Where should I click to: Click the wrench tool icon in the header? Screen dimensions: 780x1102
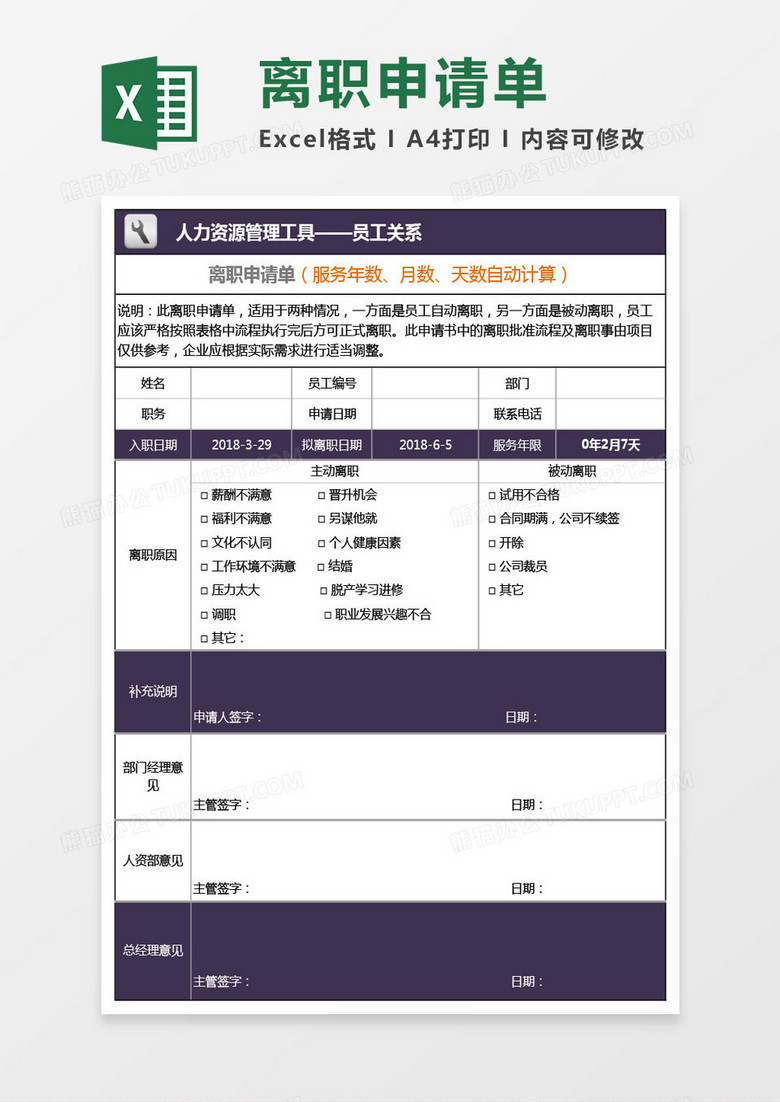[x=141, y=231]
